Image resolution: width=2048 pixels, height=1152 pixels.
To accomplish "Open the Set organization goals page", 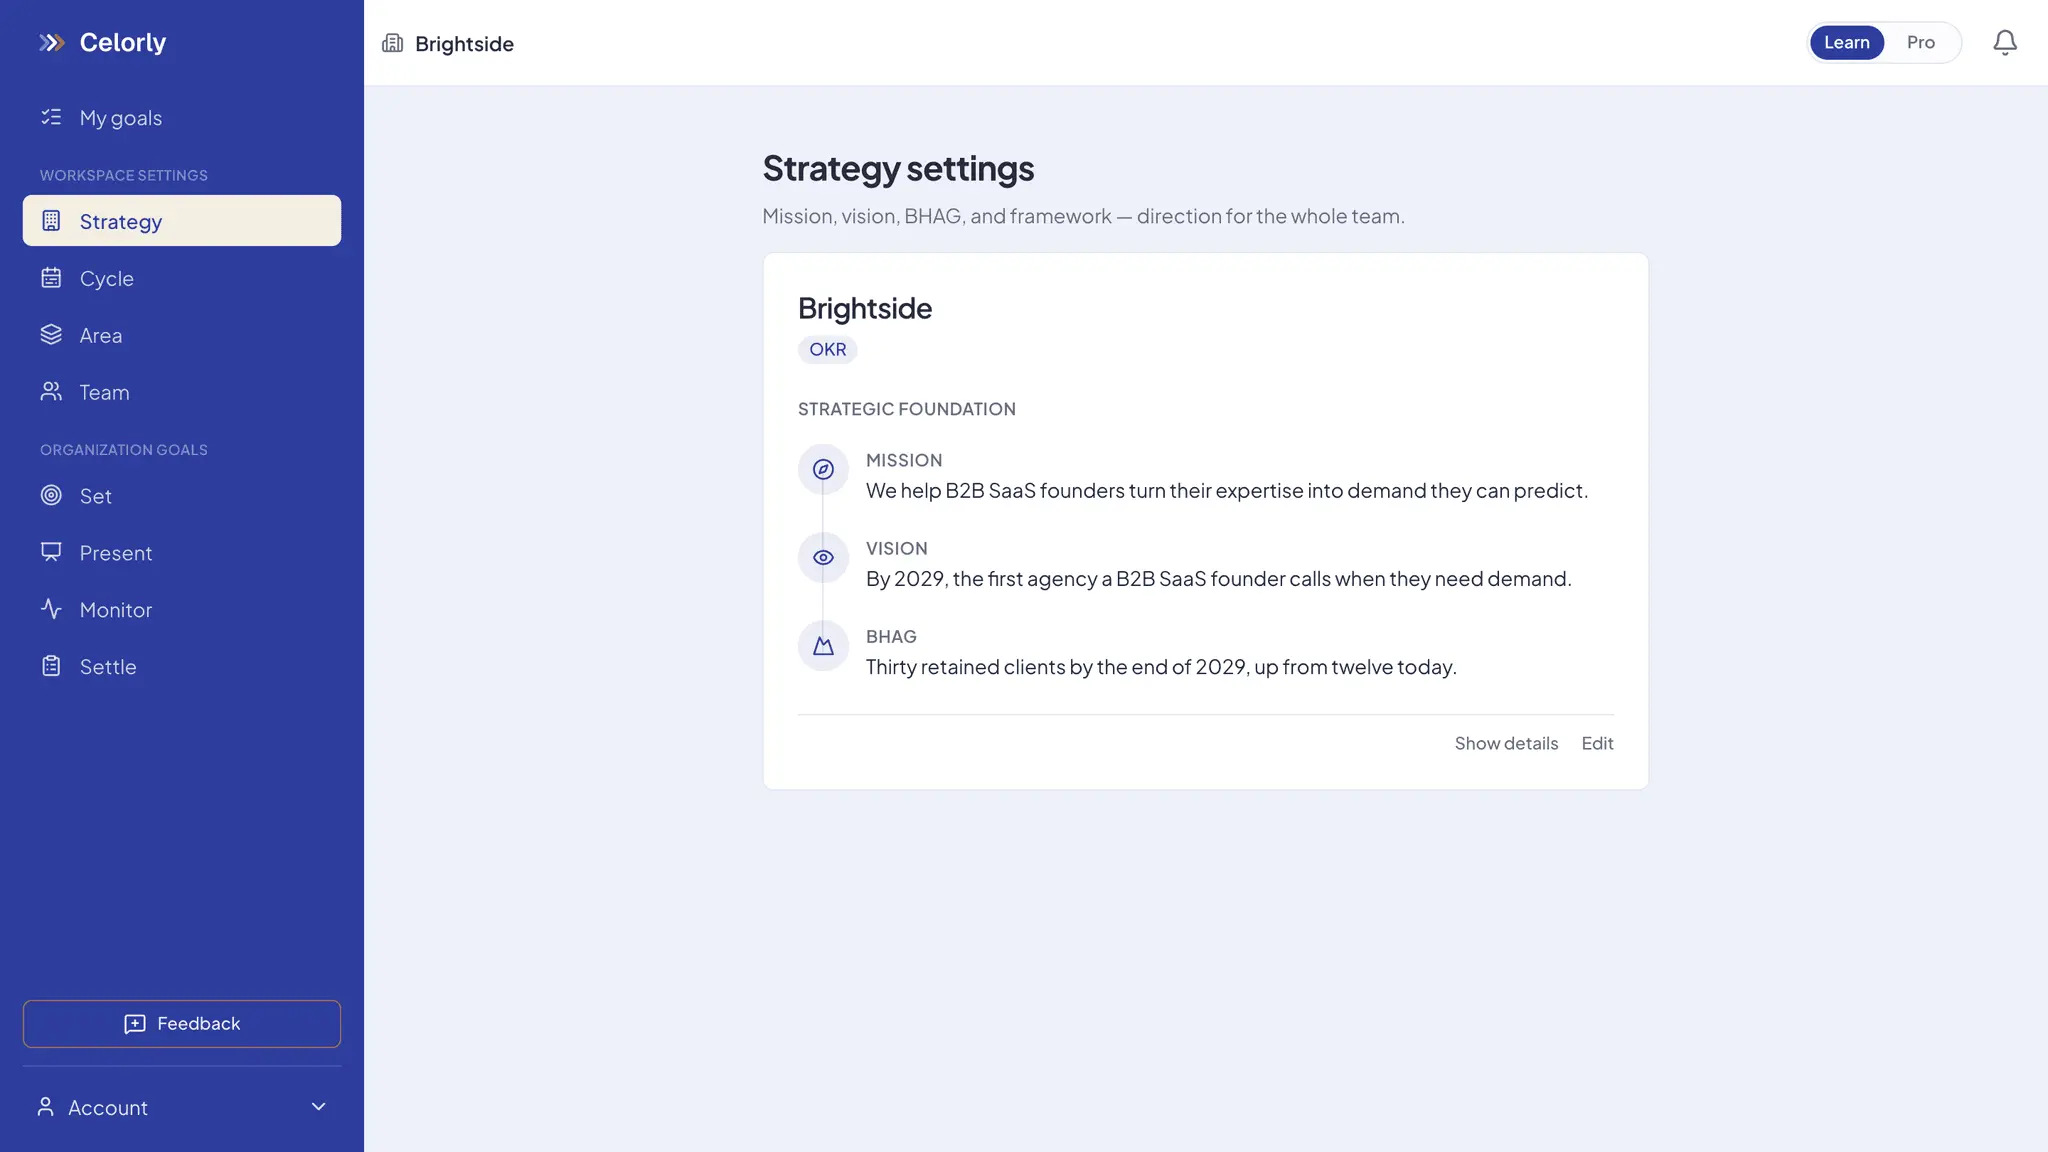I will (182, 495).
